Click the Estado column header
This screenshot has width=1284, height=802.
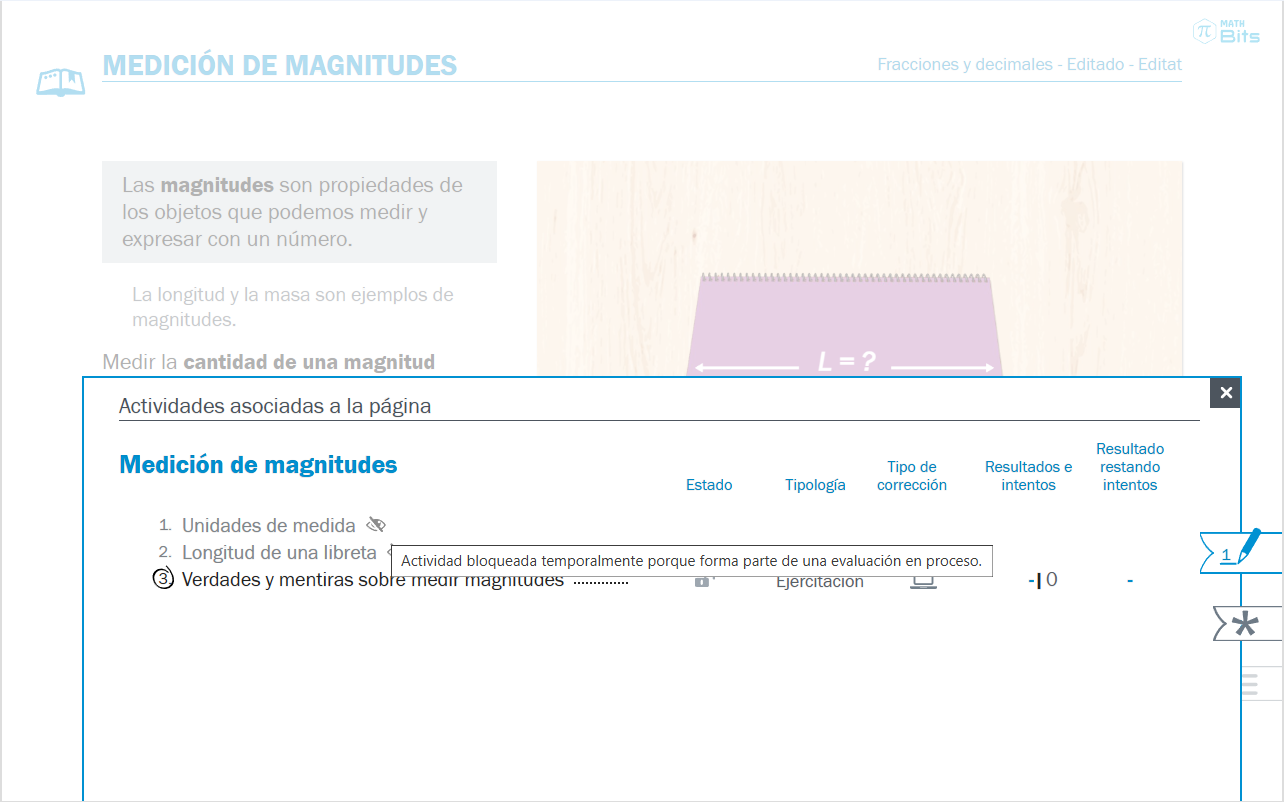point(709,485)
